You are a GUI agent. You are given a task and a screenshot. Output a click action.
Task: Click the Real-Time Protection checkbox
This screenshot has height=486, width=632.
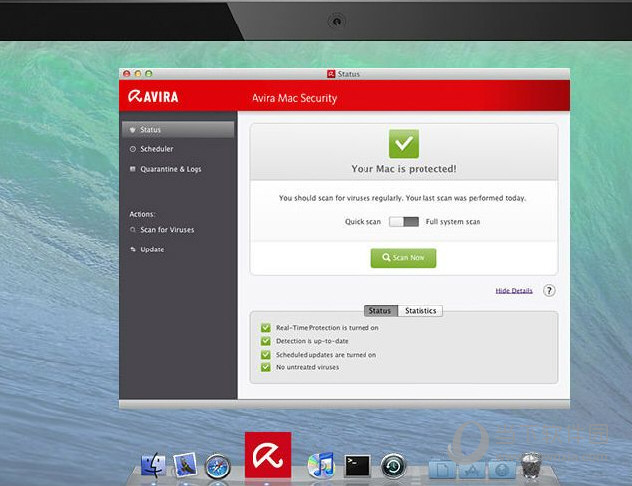266,328
